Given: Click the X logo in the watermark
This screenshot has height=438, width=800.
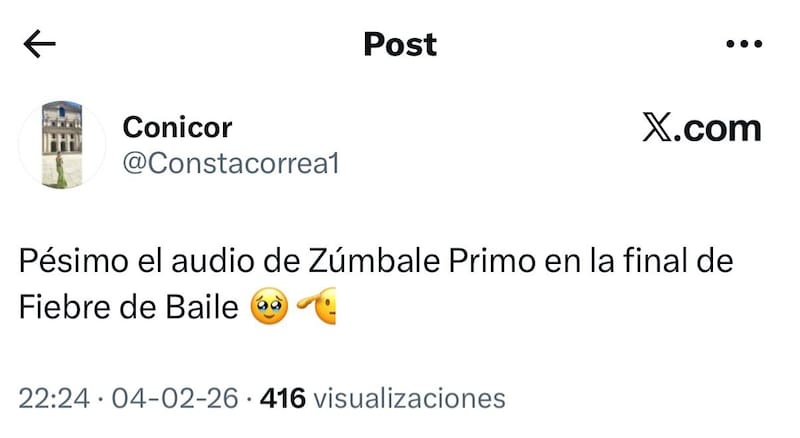Looking at the screenshot, I should coord(658,127).
